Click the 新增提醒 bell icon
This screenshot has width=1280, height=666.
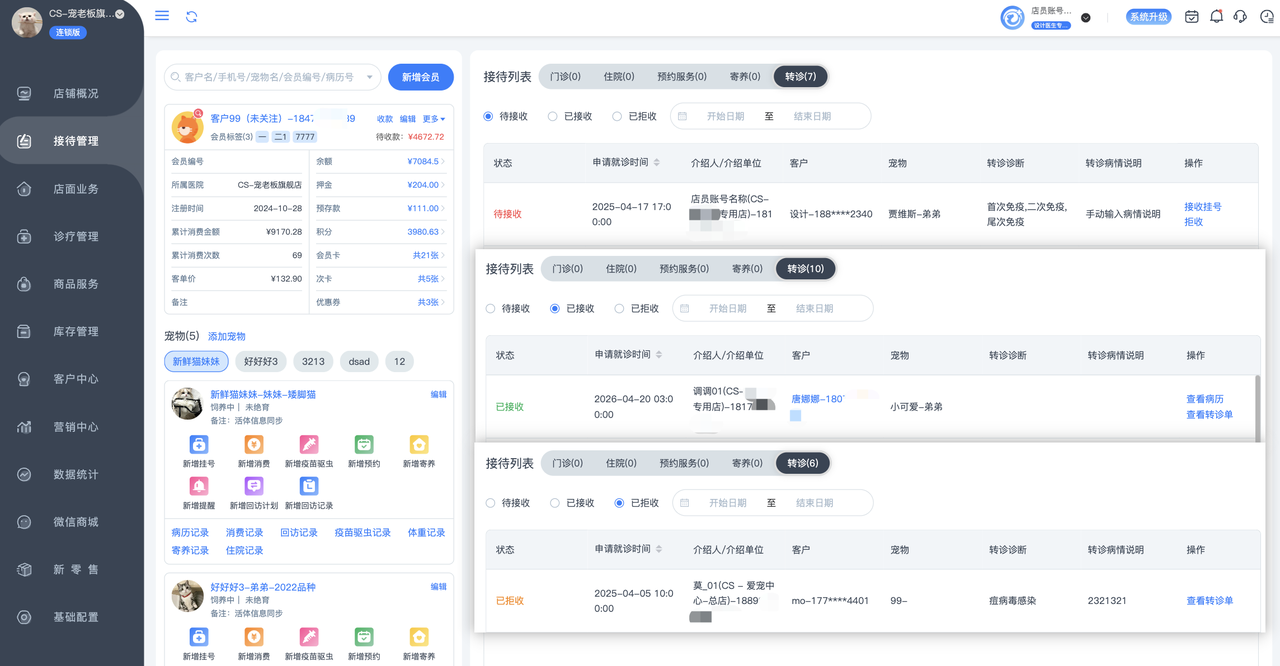pos(200,486)
